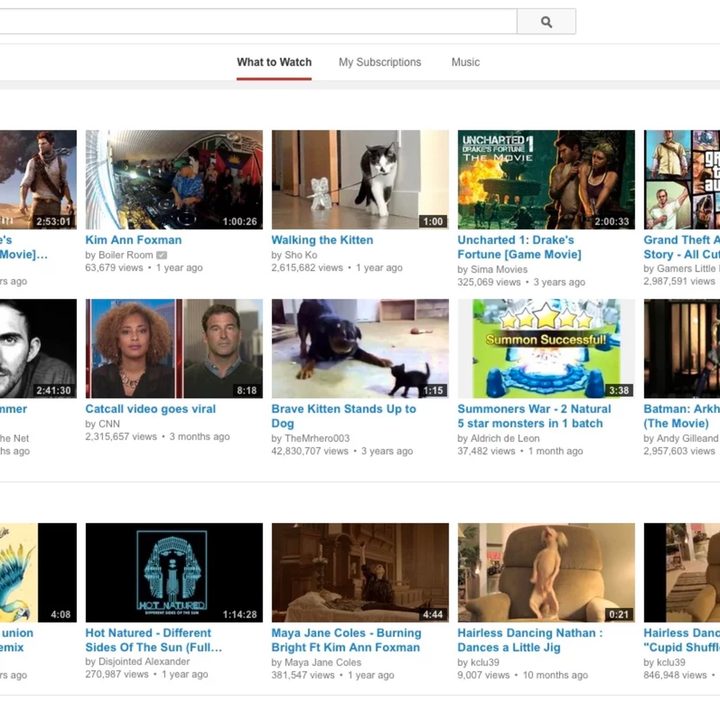Click the 1:14:28 duration badge
The image size is (720, 720).
pos(240,614)
